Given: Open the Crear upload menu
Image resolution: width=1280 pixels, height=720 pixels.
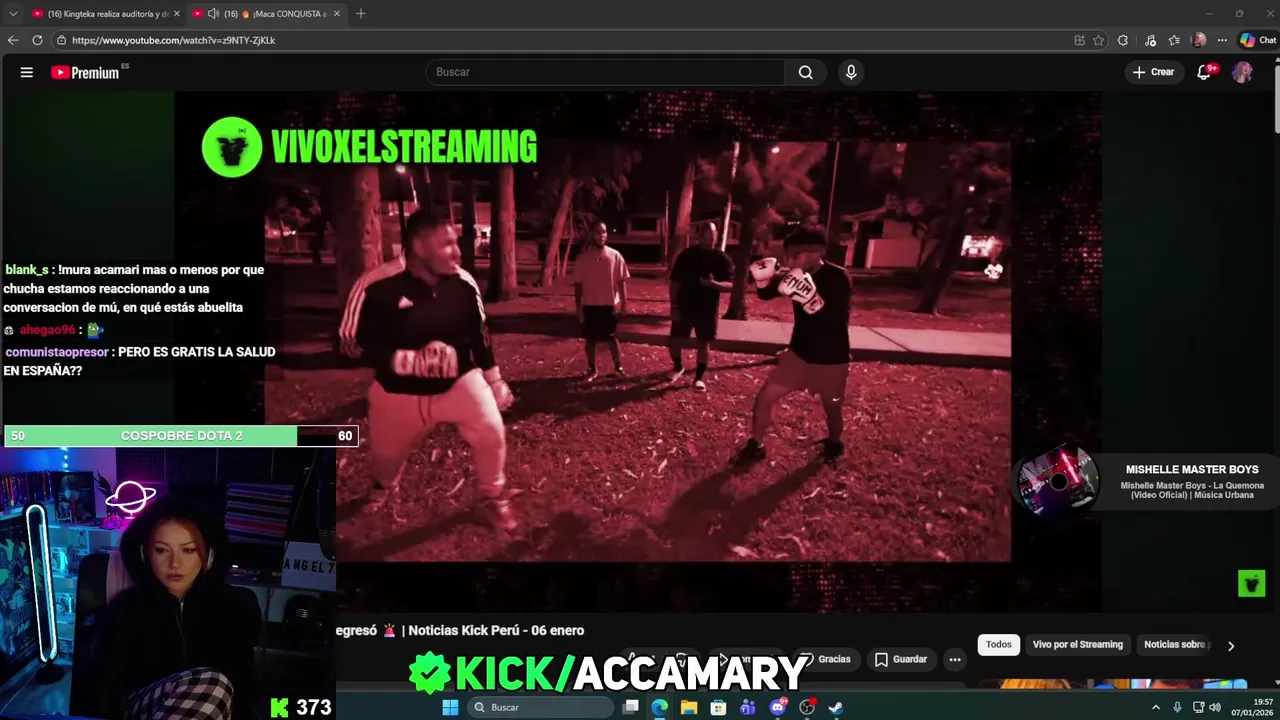Looking at the screenshot, I should (x=1153, y=72).
